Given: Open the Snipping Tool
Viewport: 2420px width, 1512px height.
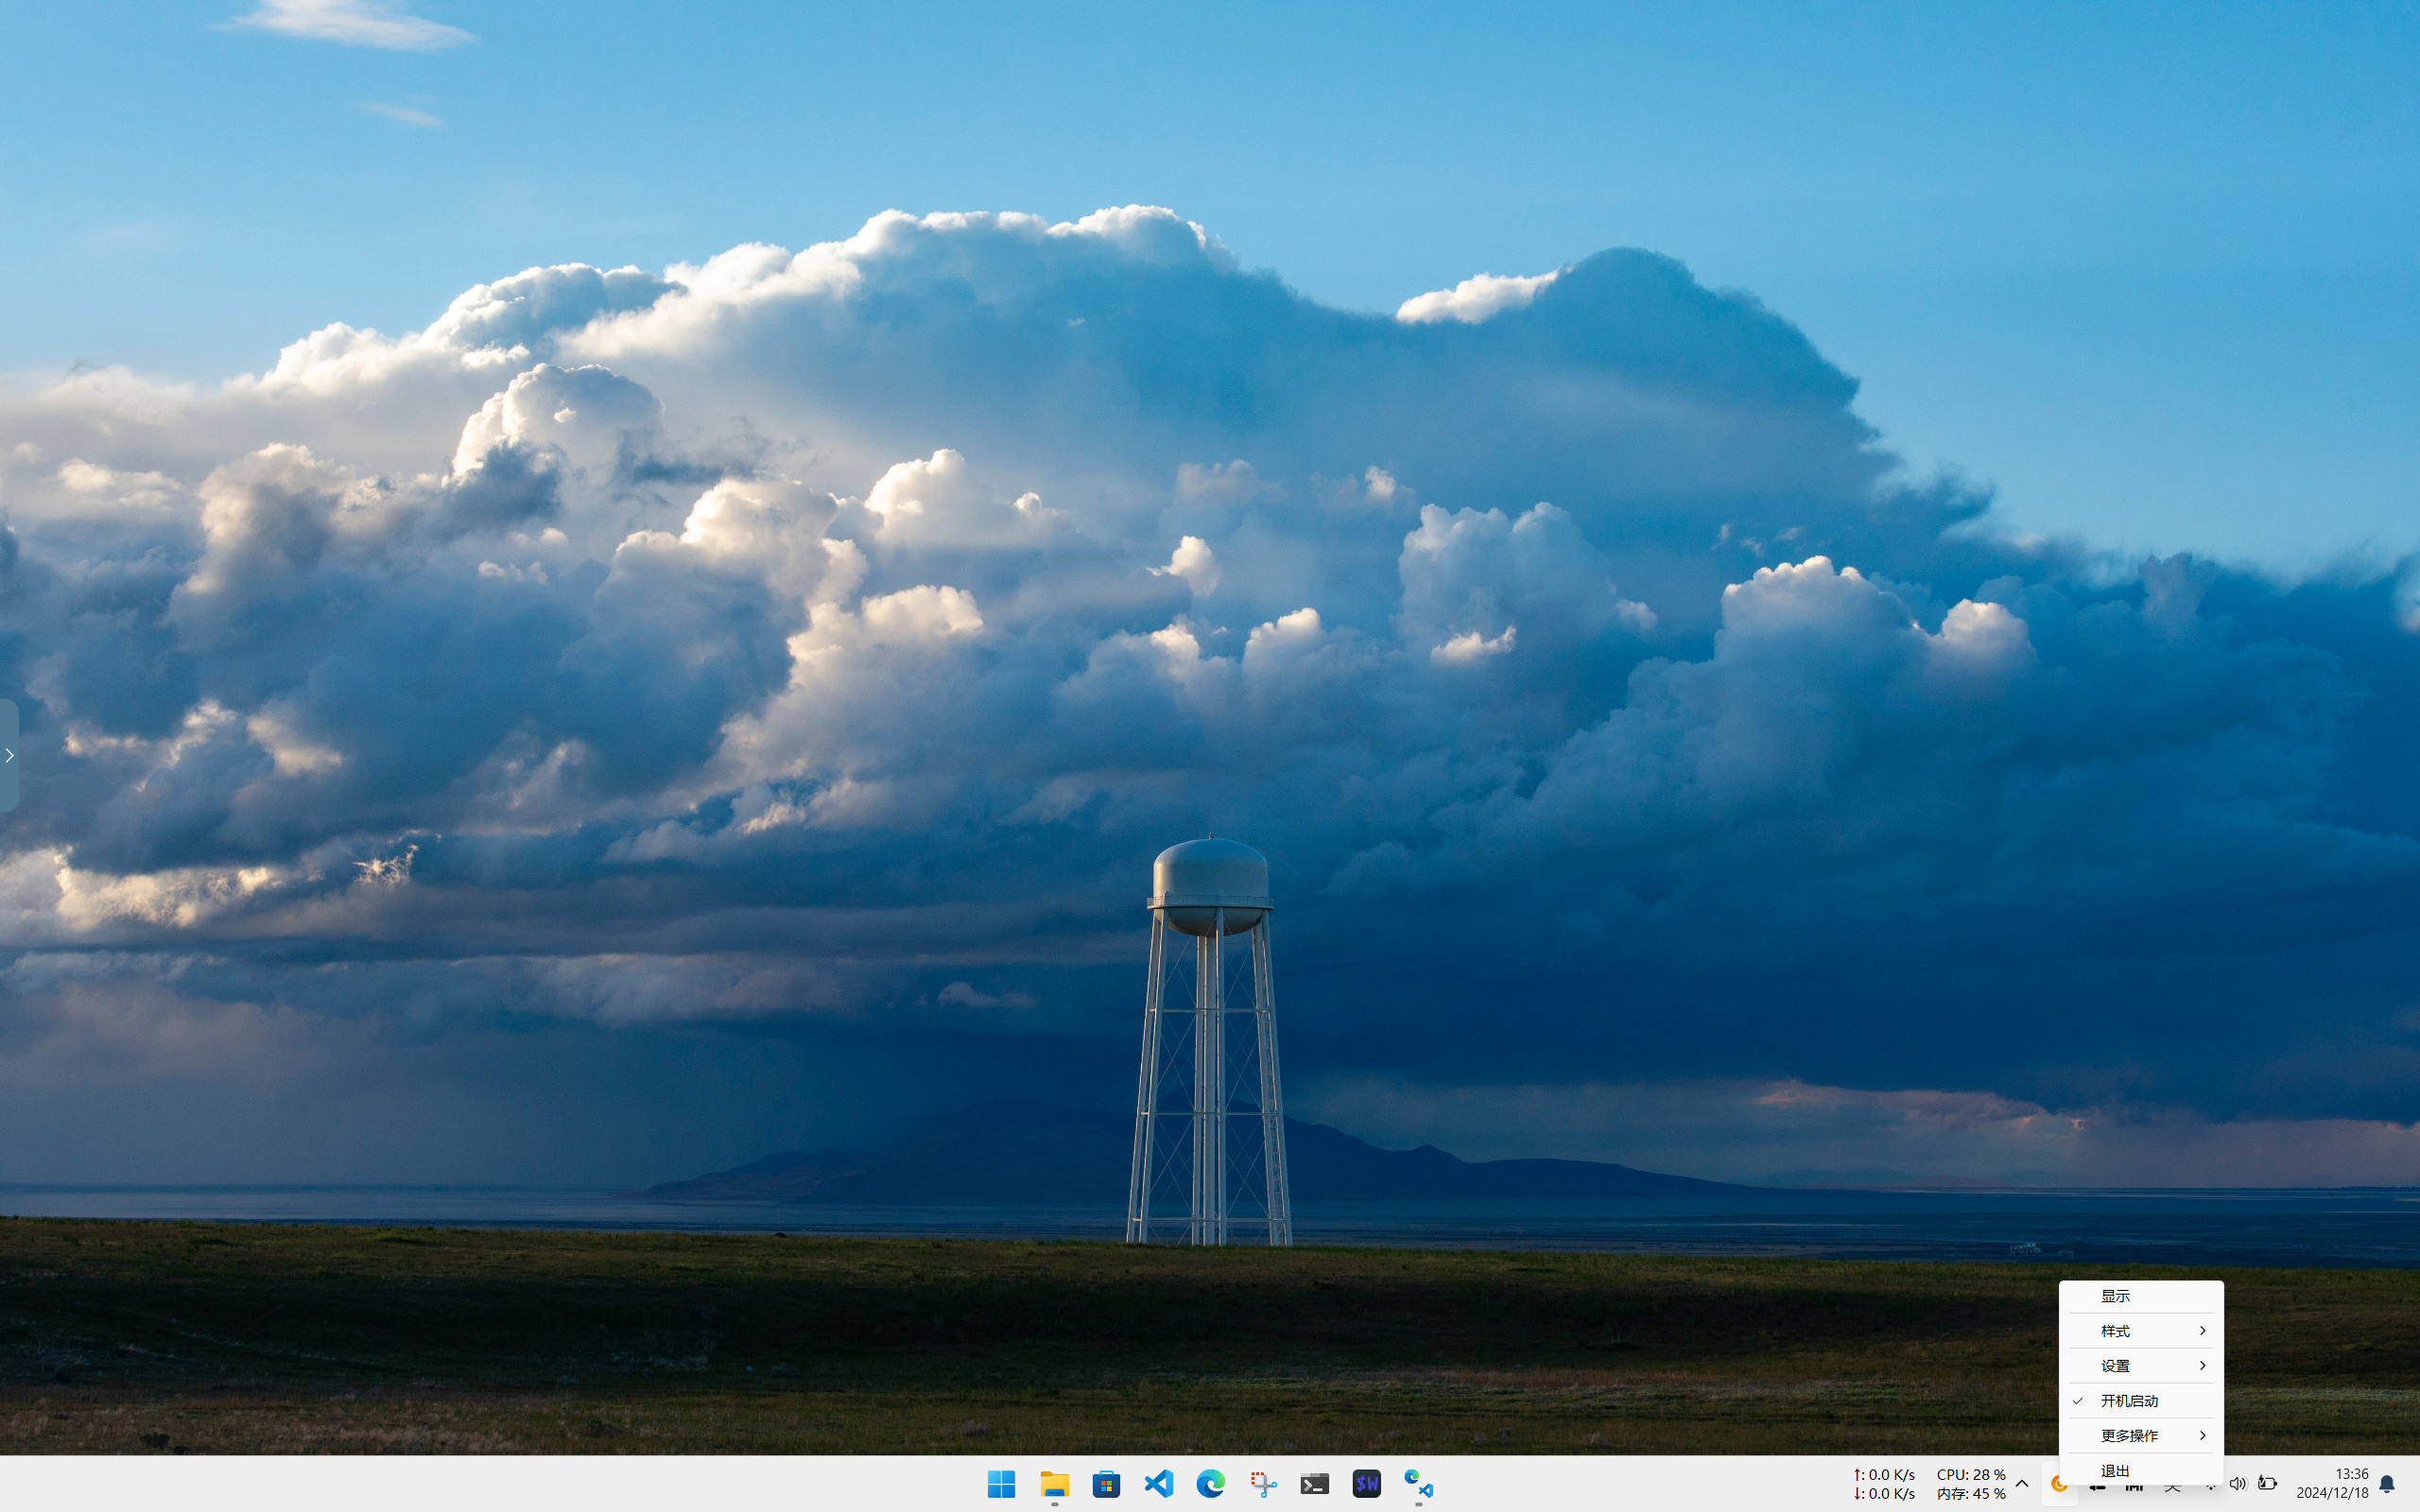Looking at the screenshot, I should coord(1263,1484).
